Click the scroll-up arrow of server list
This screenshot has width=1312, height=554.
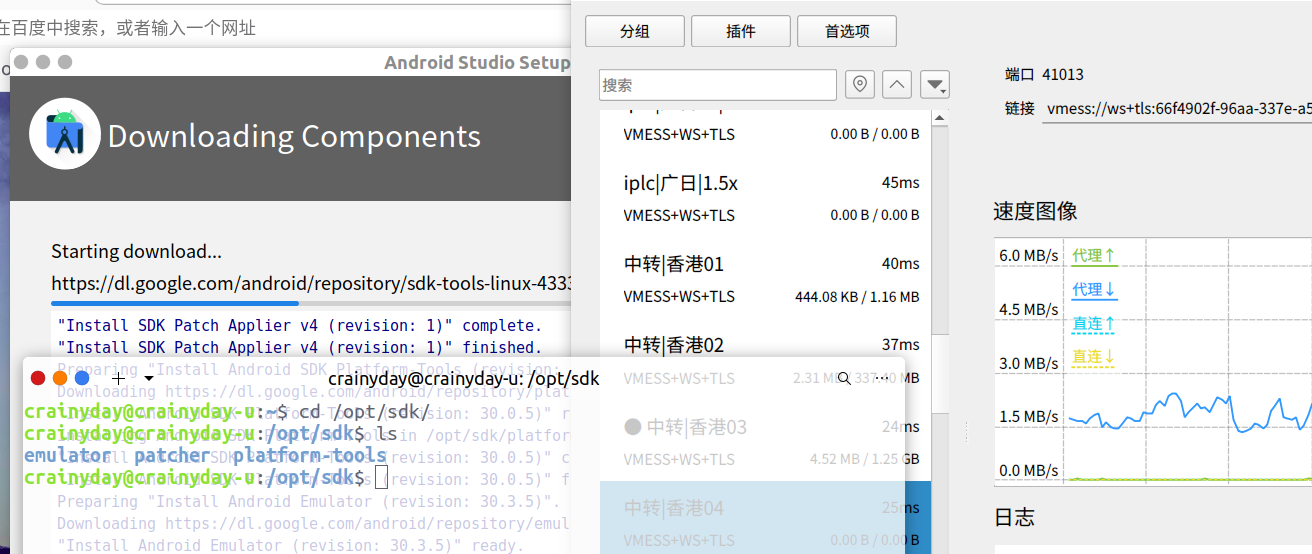[939, 118]
